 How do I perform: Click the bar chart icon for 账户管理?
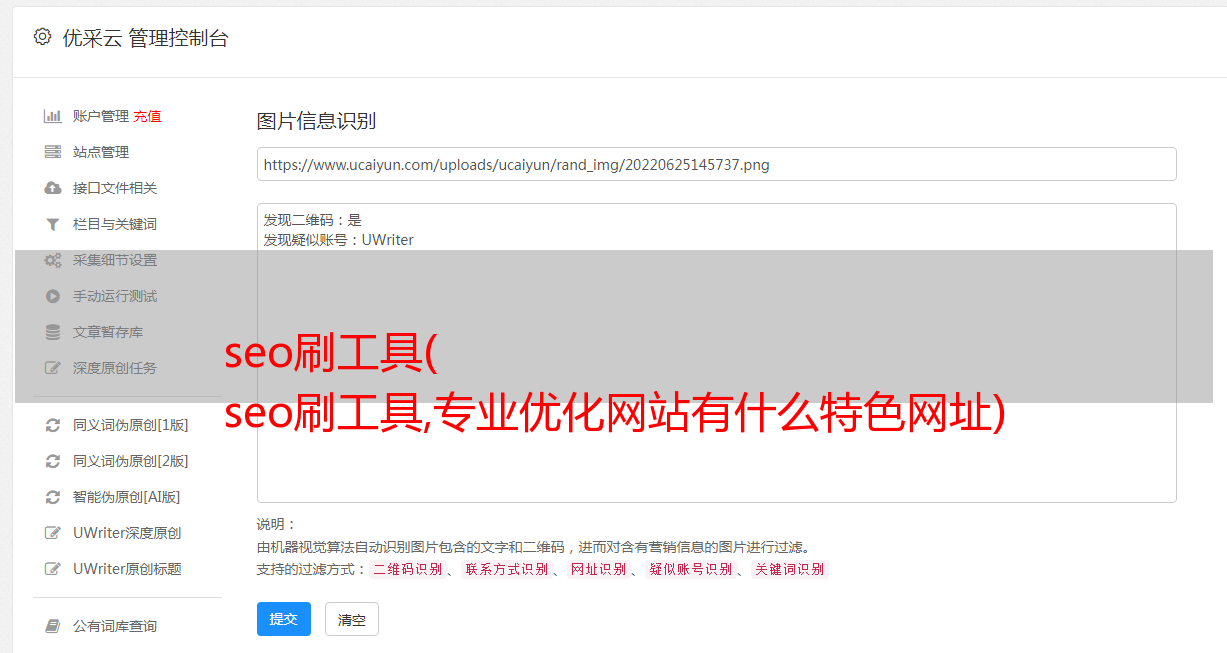pyautogui.click(x=53, y=116)
